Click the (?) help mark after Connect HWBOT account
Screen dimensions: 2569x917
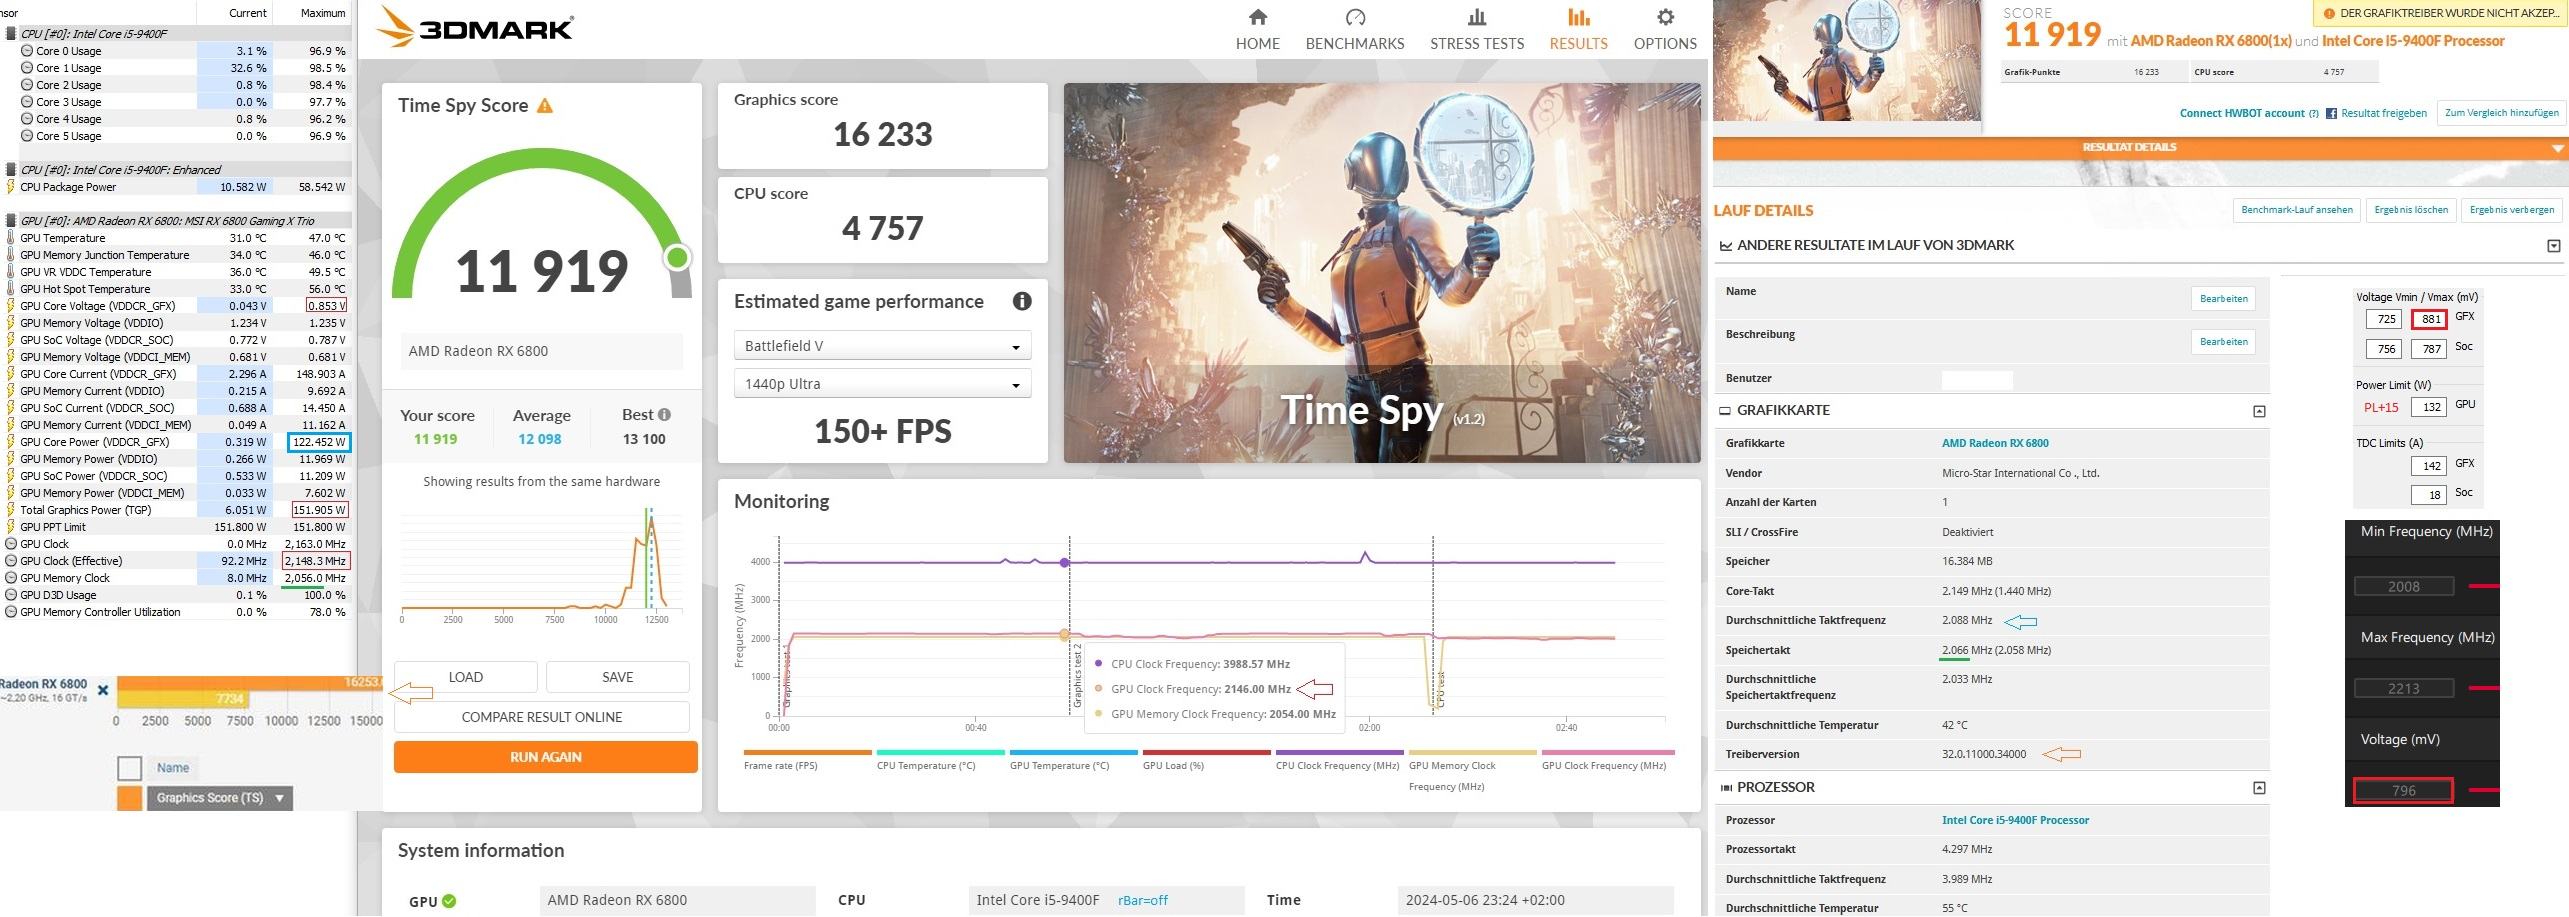(x=2313, y=113)
